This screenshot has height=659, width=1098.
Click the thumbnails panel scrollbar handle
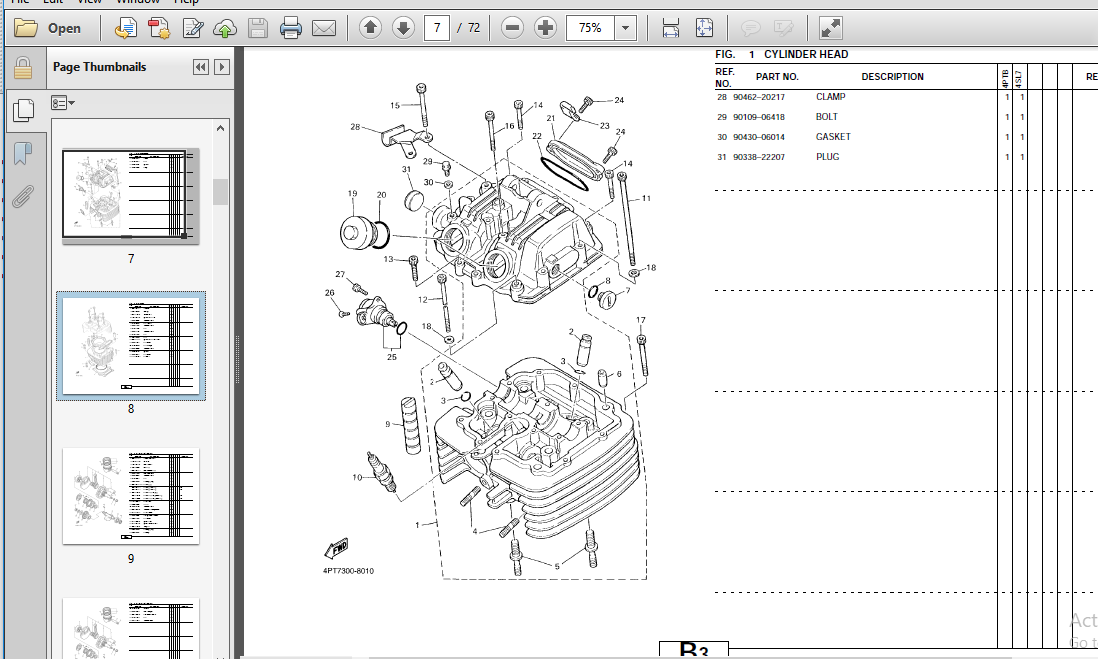pos(221,192)
